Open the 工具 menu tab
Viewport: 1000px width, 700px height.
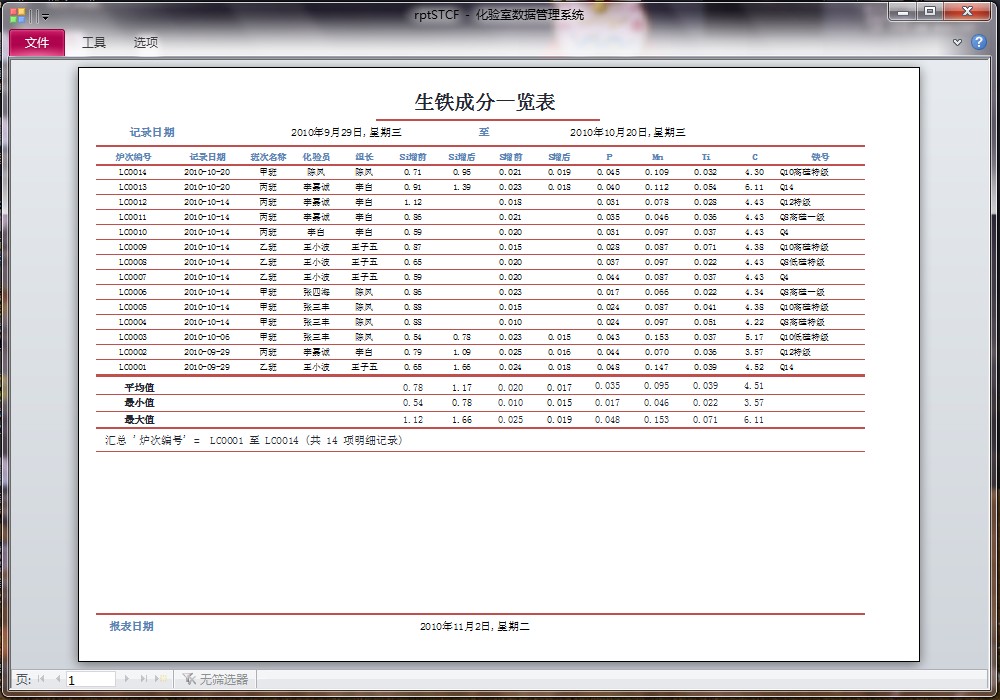[x=94, y=43]
